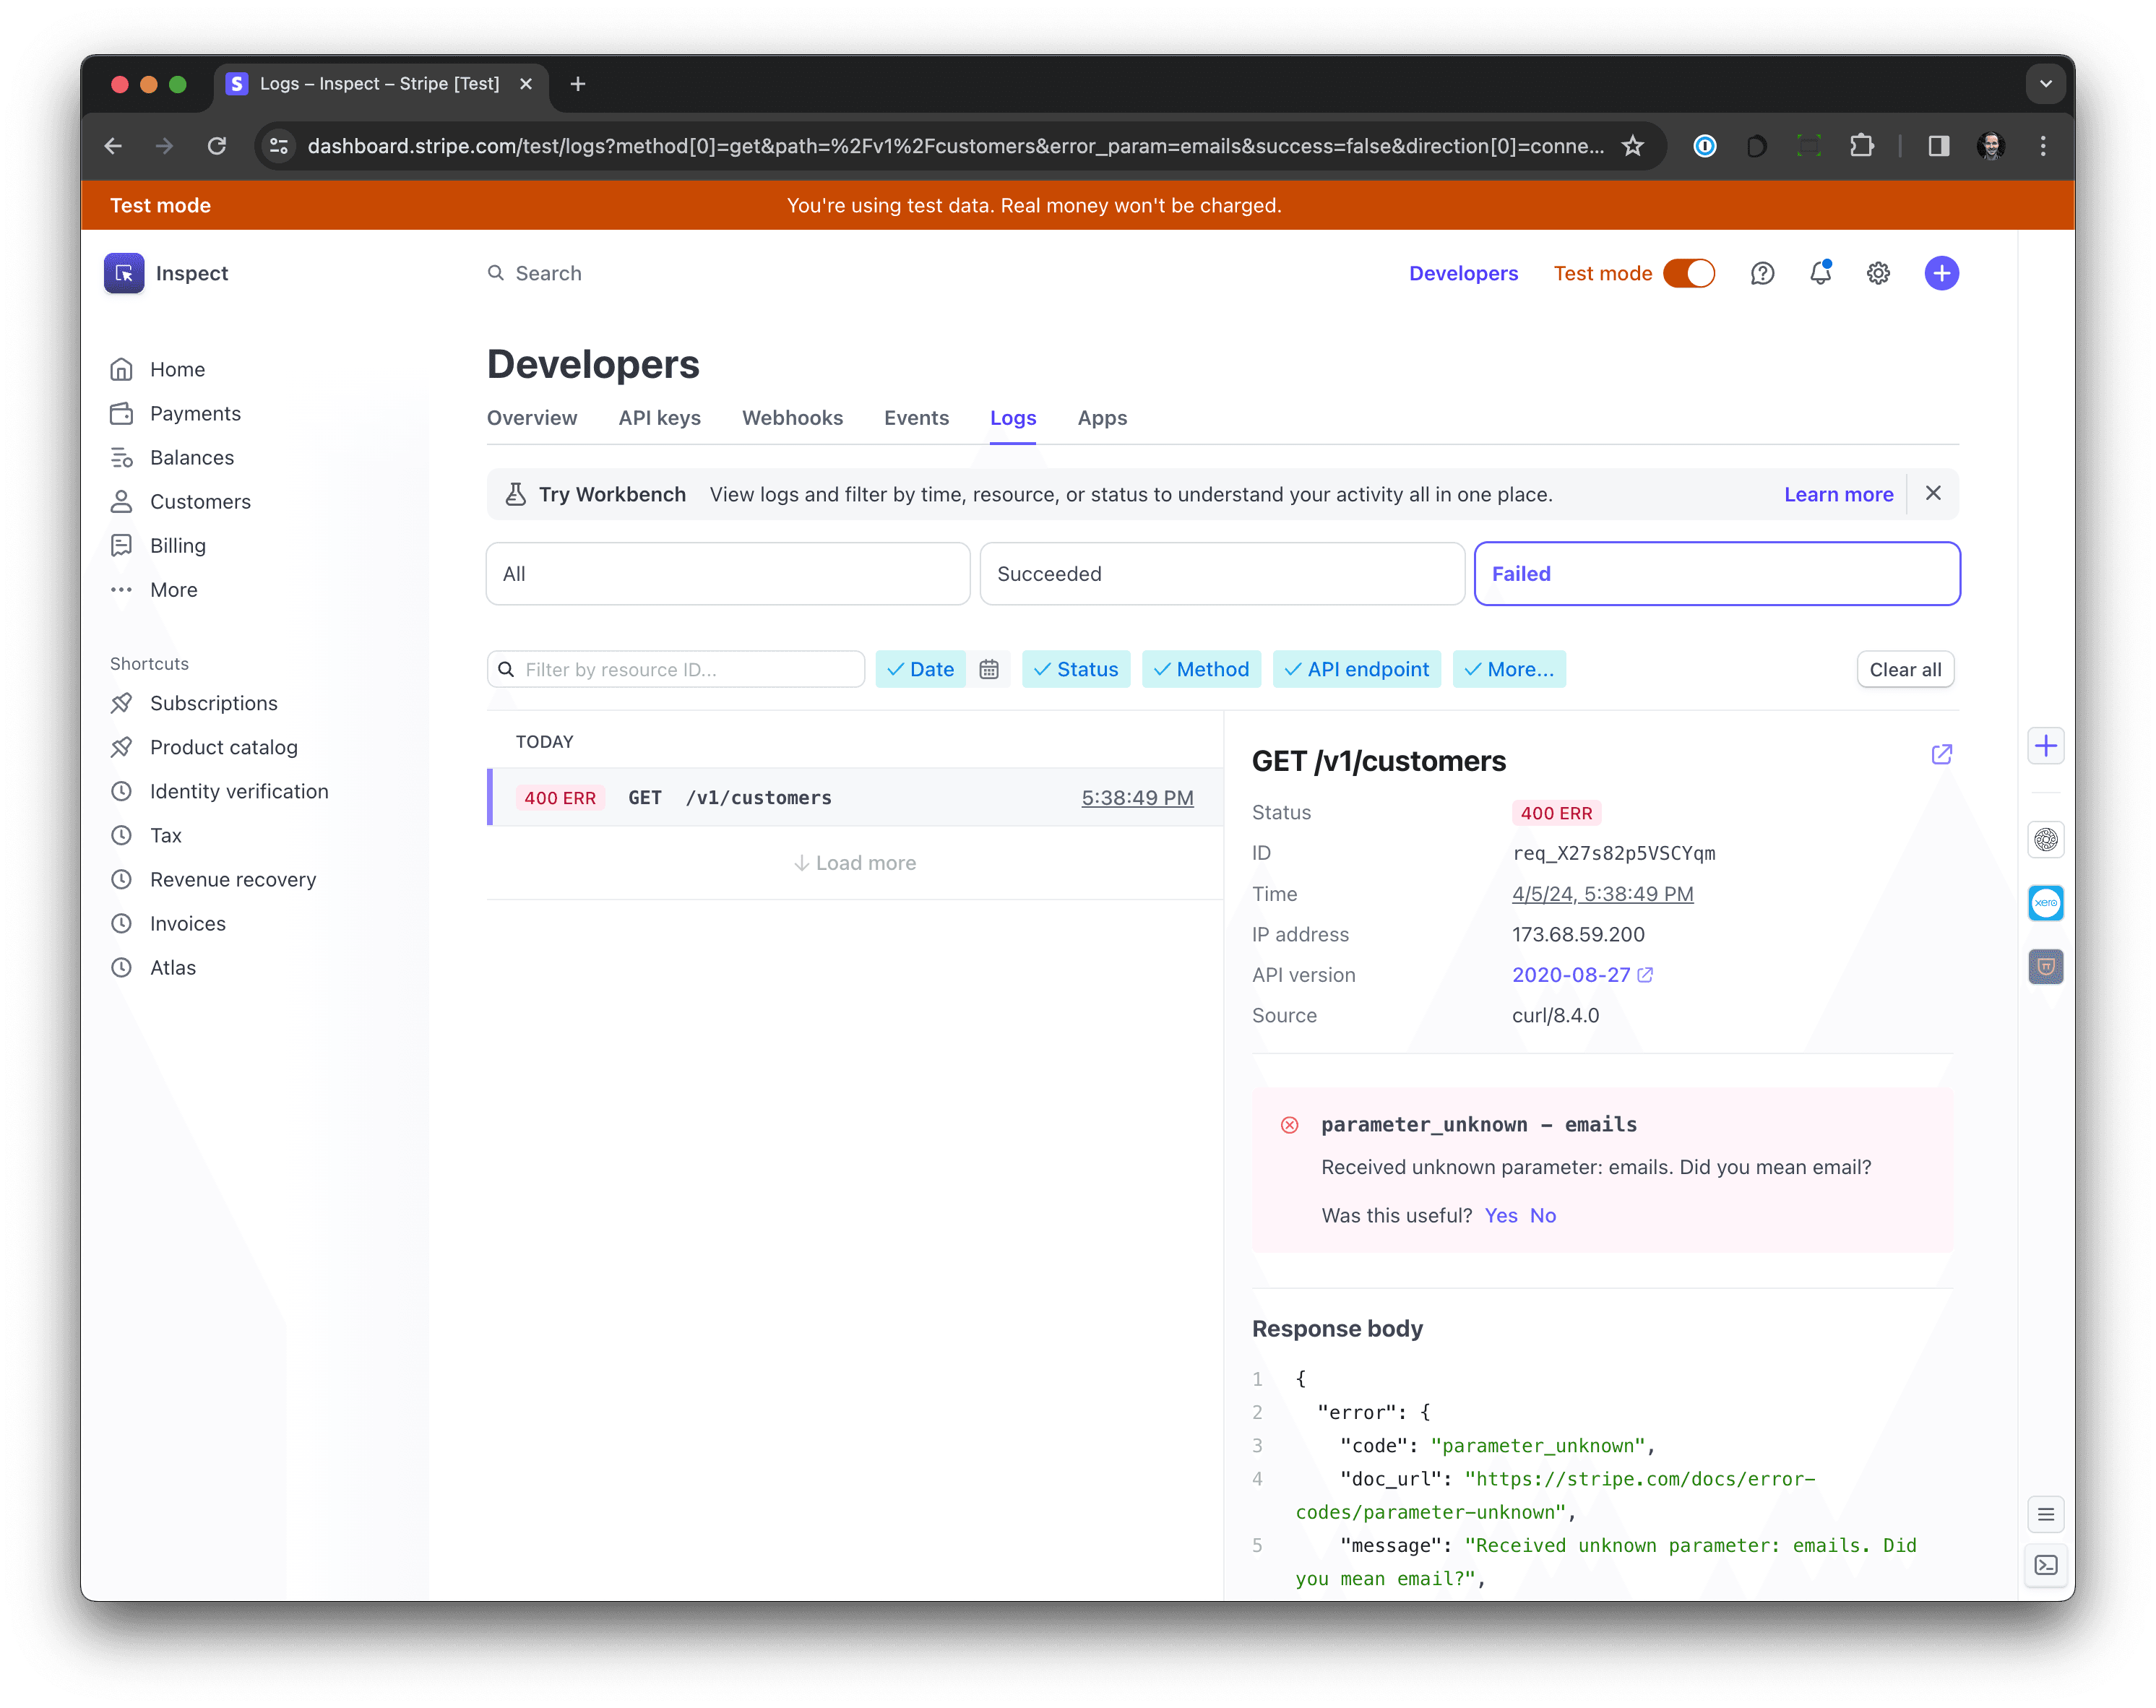Open the Chrome tab search chevron
This screenshot has width=2156, height=1708.
2046,84
